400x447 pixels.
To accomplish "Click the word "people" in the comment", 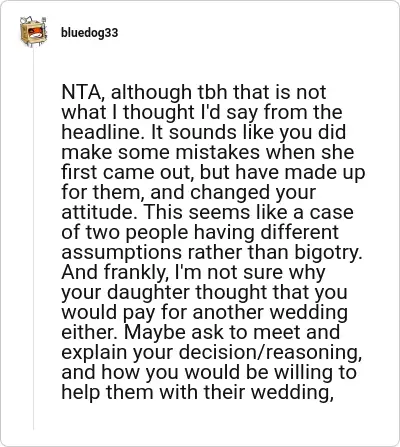I will (157, 233).
